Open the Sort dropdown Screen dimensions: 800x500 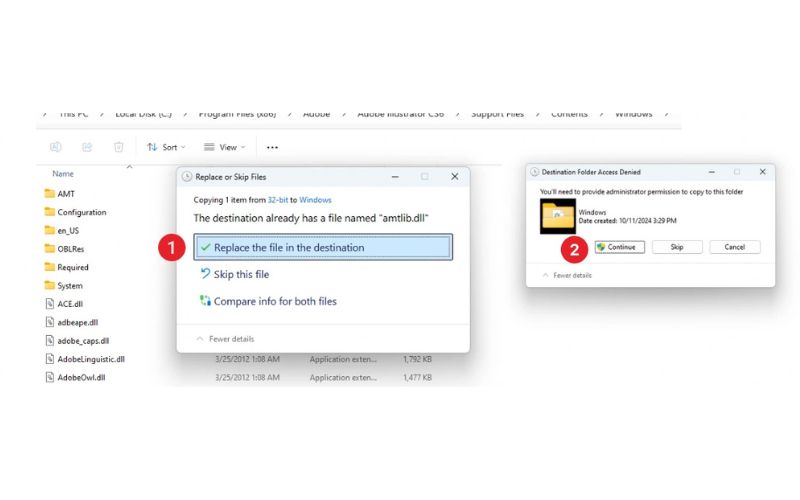166,147
